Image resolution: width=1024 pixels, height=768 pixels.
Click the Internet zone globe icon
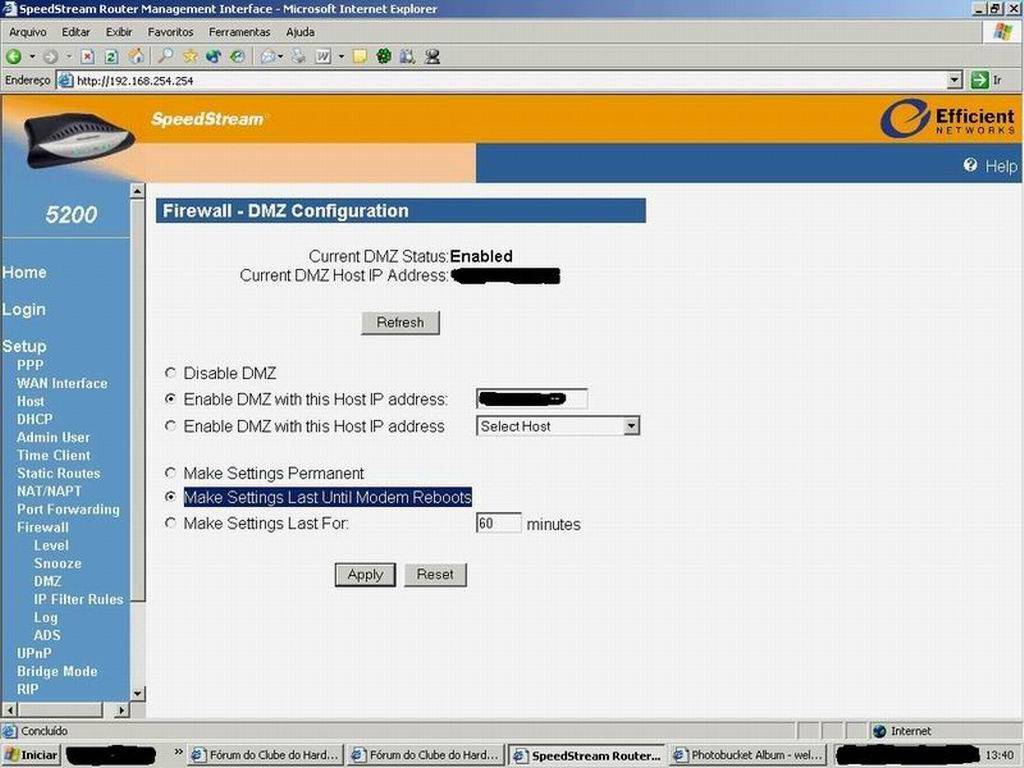tap(879, 731)
